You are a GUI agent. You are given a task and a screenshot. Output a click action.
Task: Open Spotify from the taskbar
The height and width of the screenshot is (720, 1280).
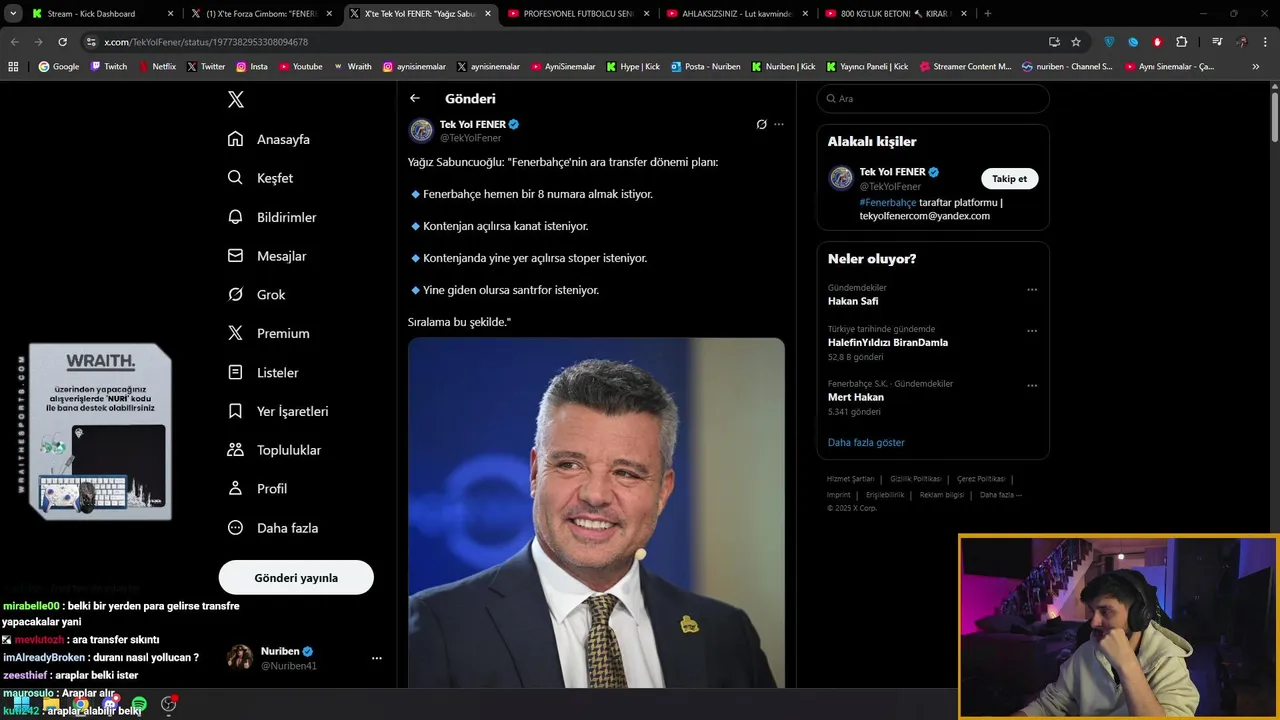click(139, 704)
